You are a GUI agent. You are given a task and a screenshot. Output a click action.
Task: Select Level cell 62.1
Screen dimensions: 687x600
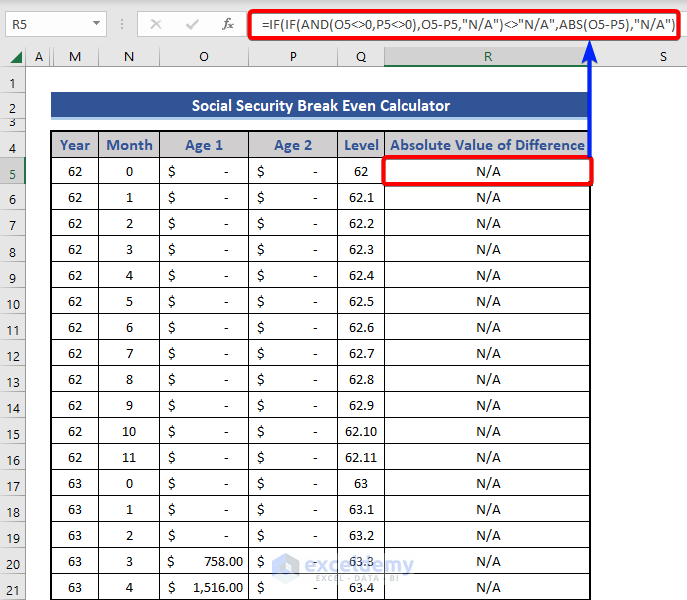(361, 198)
